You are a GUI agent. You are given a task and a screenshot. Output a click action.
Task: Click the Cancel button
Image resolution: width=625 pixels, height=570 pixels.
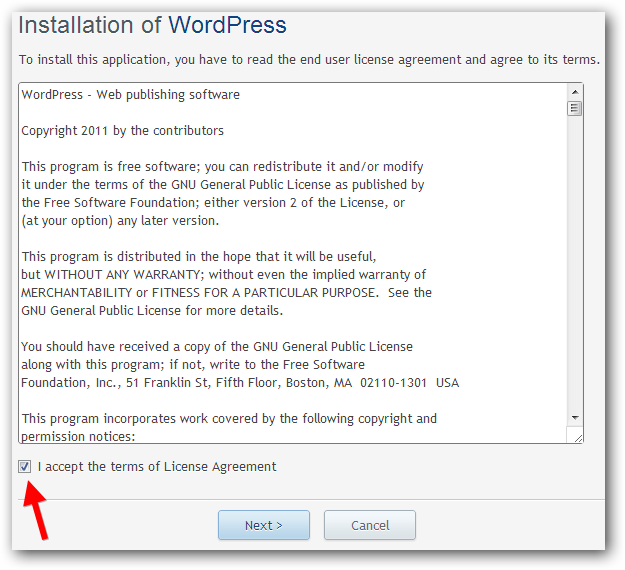(x=369, y=525)
